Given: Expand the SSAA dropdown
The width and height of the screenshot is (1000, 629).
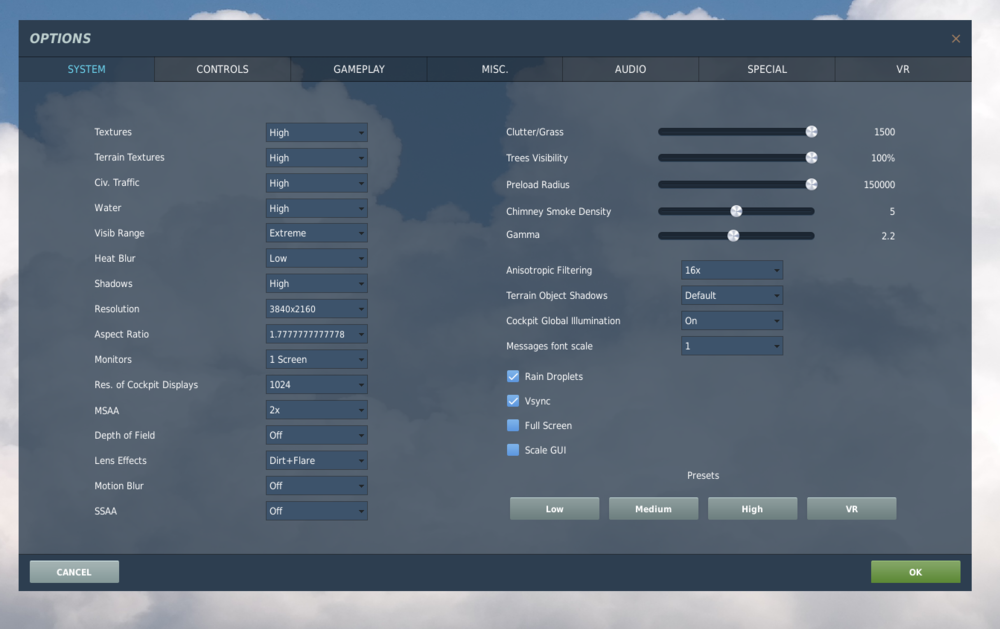Looking at the screenshot, I should coord(316,511).
